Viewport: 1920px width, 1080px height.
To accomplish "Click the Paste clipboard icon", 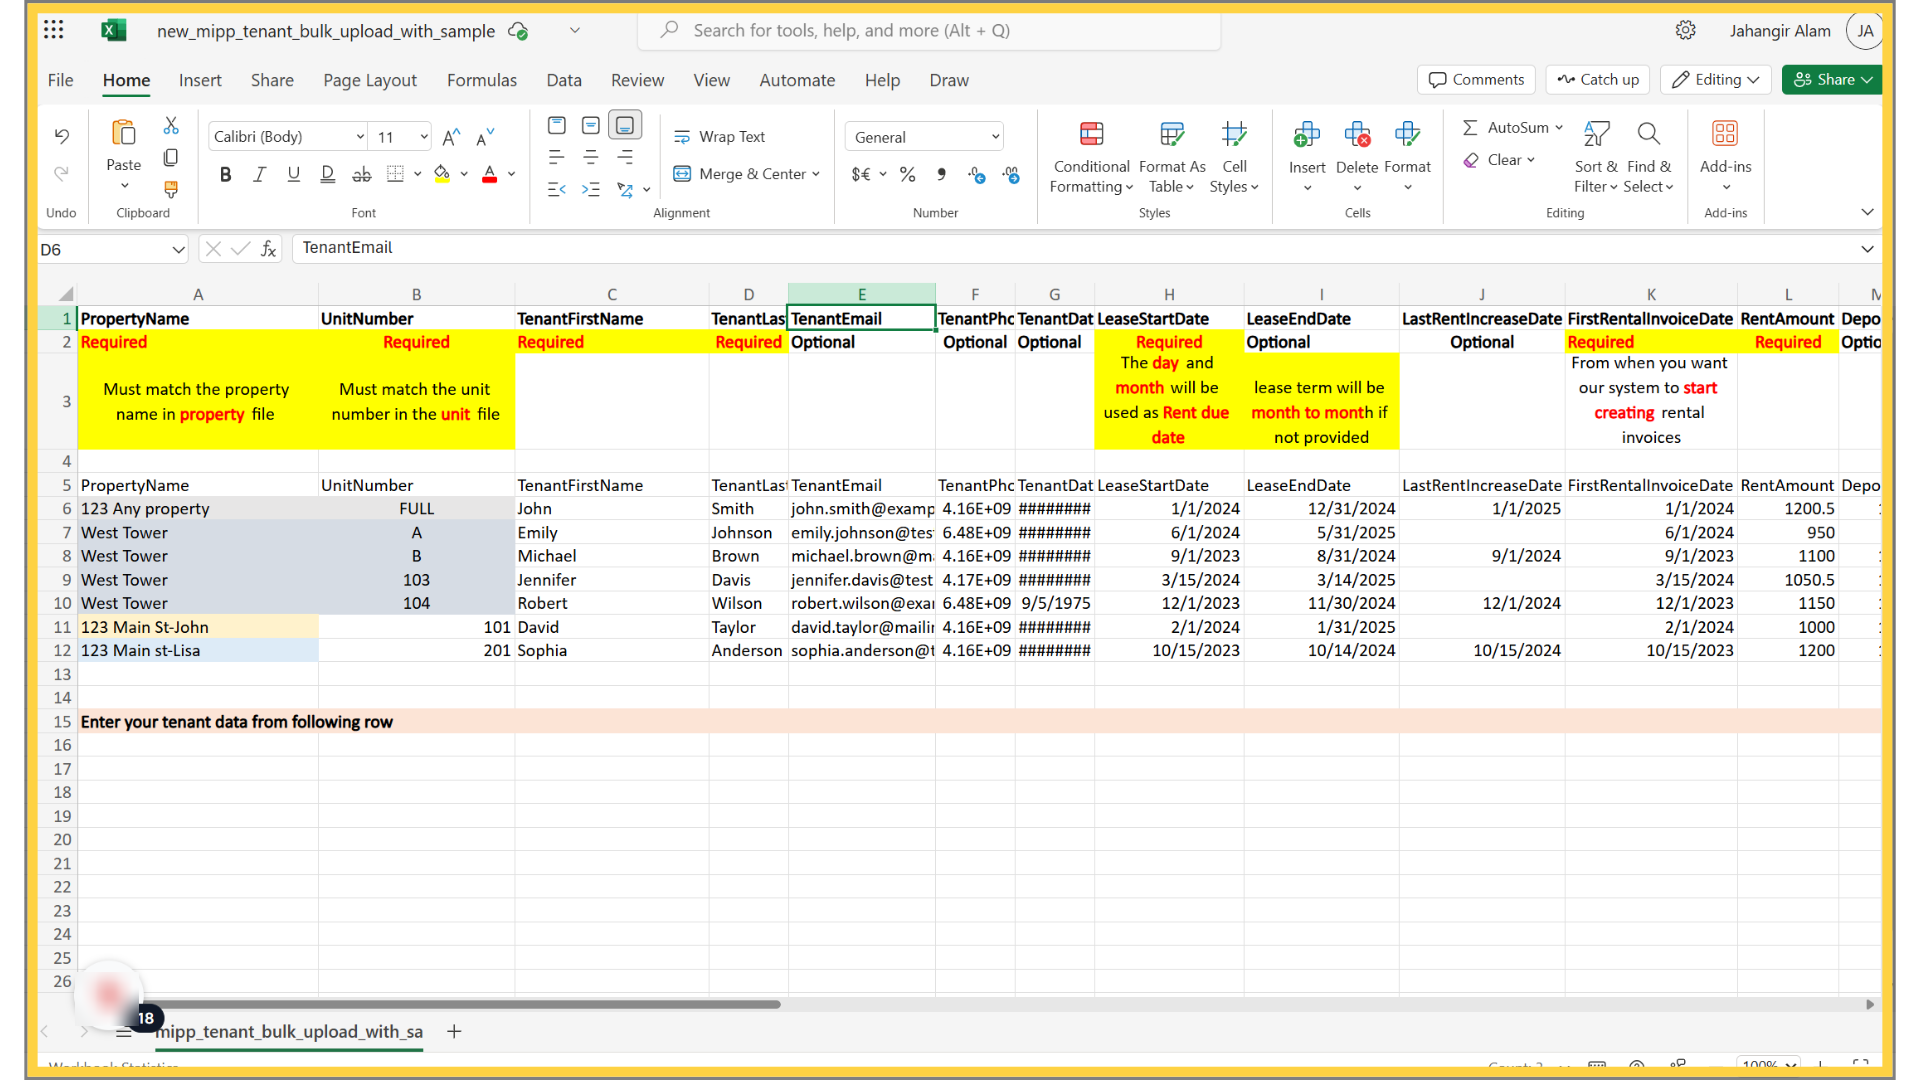I will [124, 133].
